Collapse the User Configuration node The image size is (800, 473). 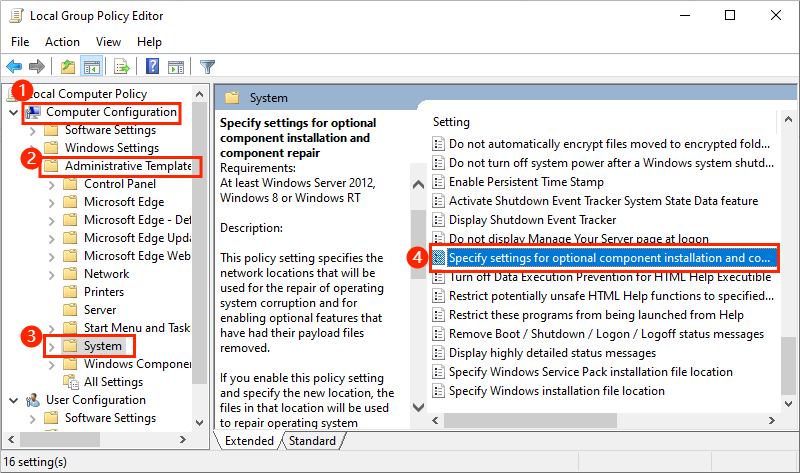click(x=14, y=401)
